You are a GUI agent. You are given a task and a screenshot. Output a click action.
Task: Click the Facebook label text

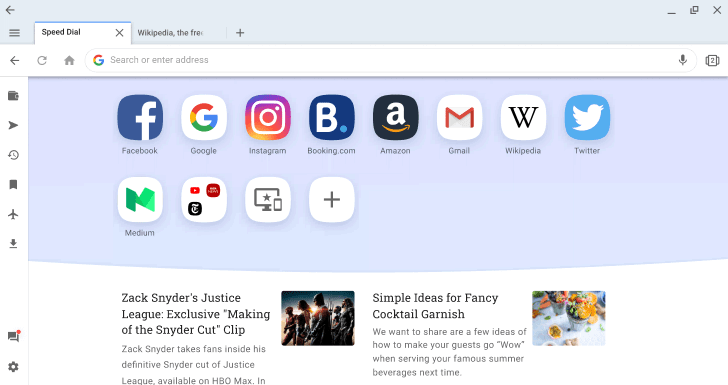click(140, 150)
